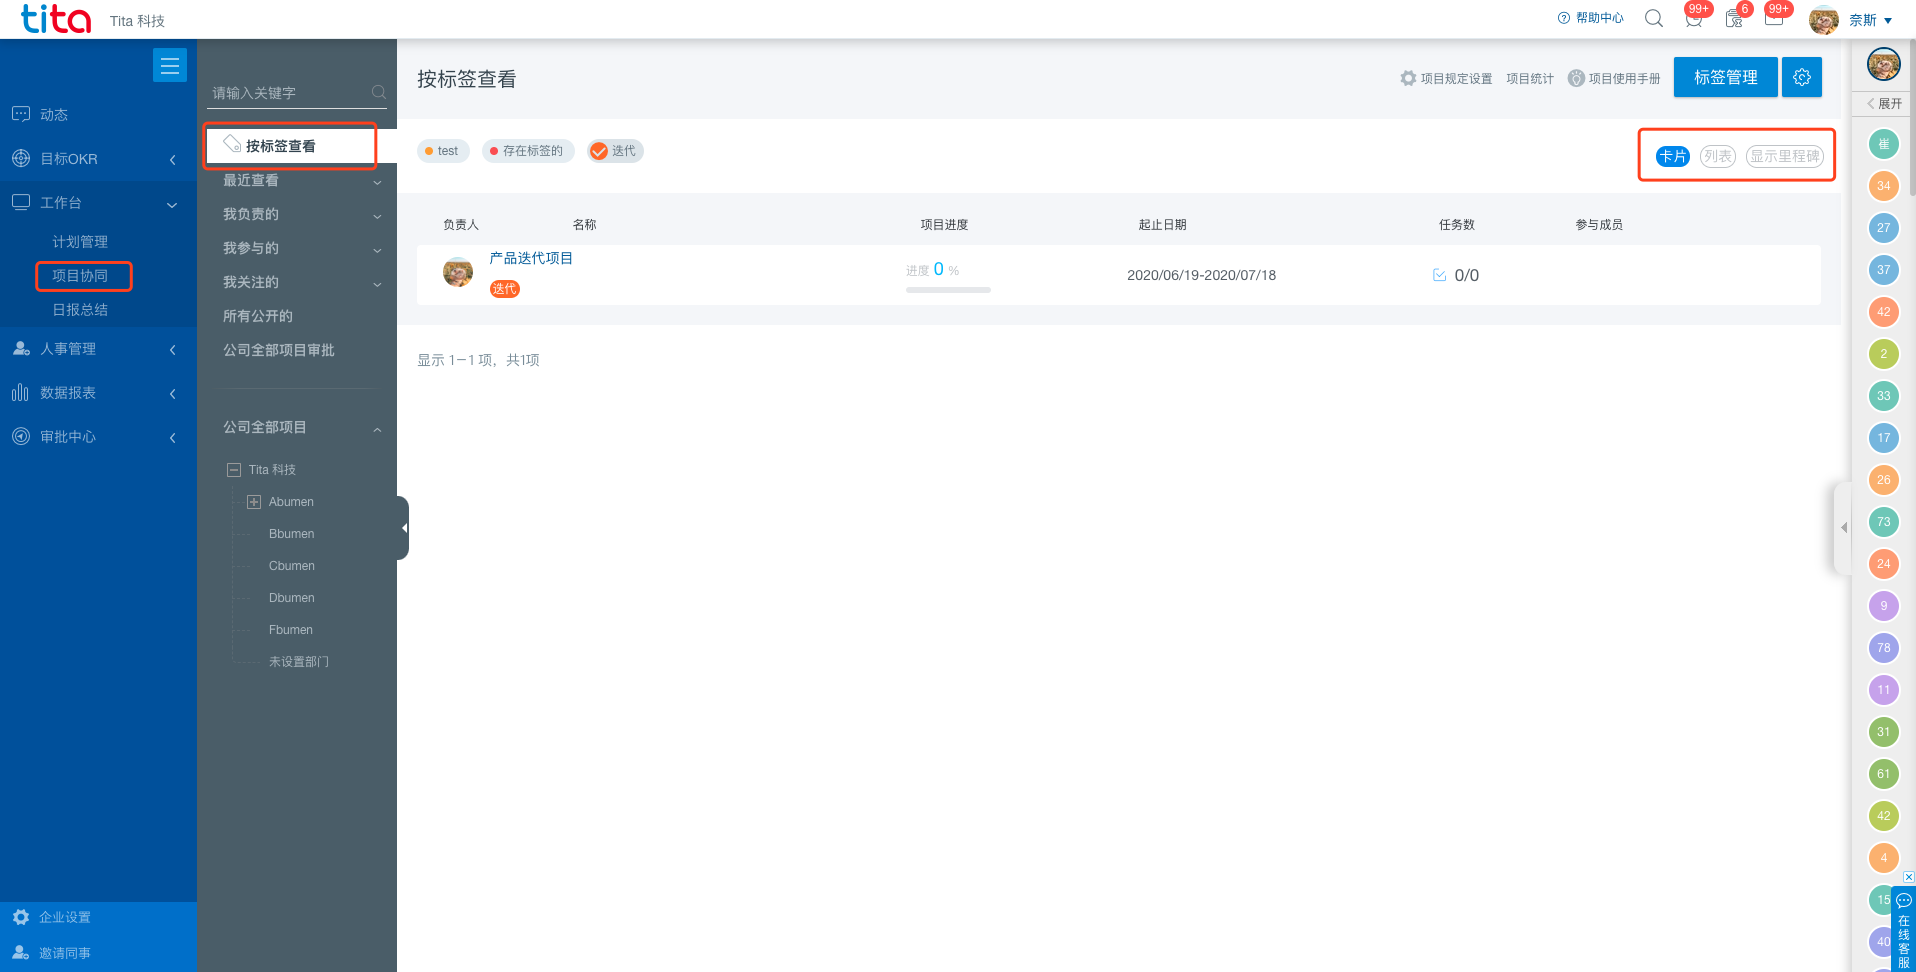Collapse the project sidebar panel handle

point(403,528)
